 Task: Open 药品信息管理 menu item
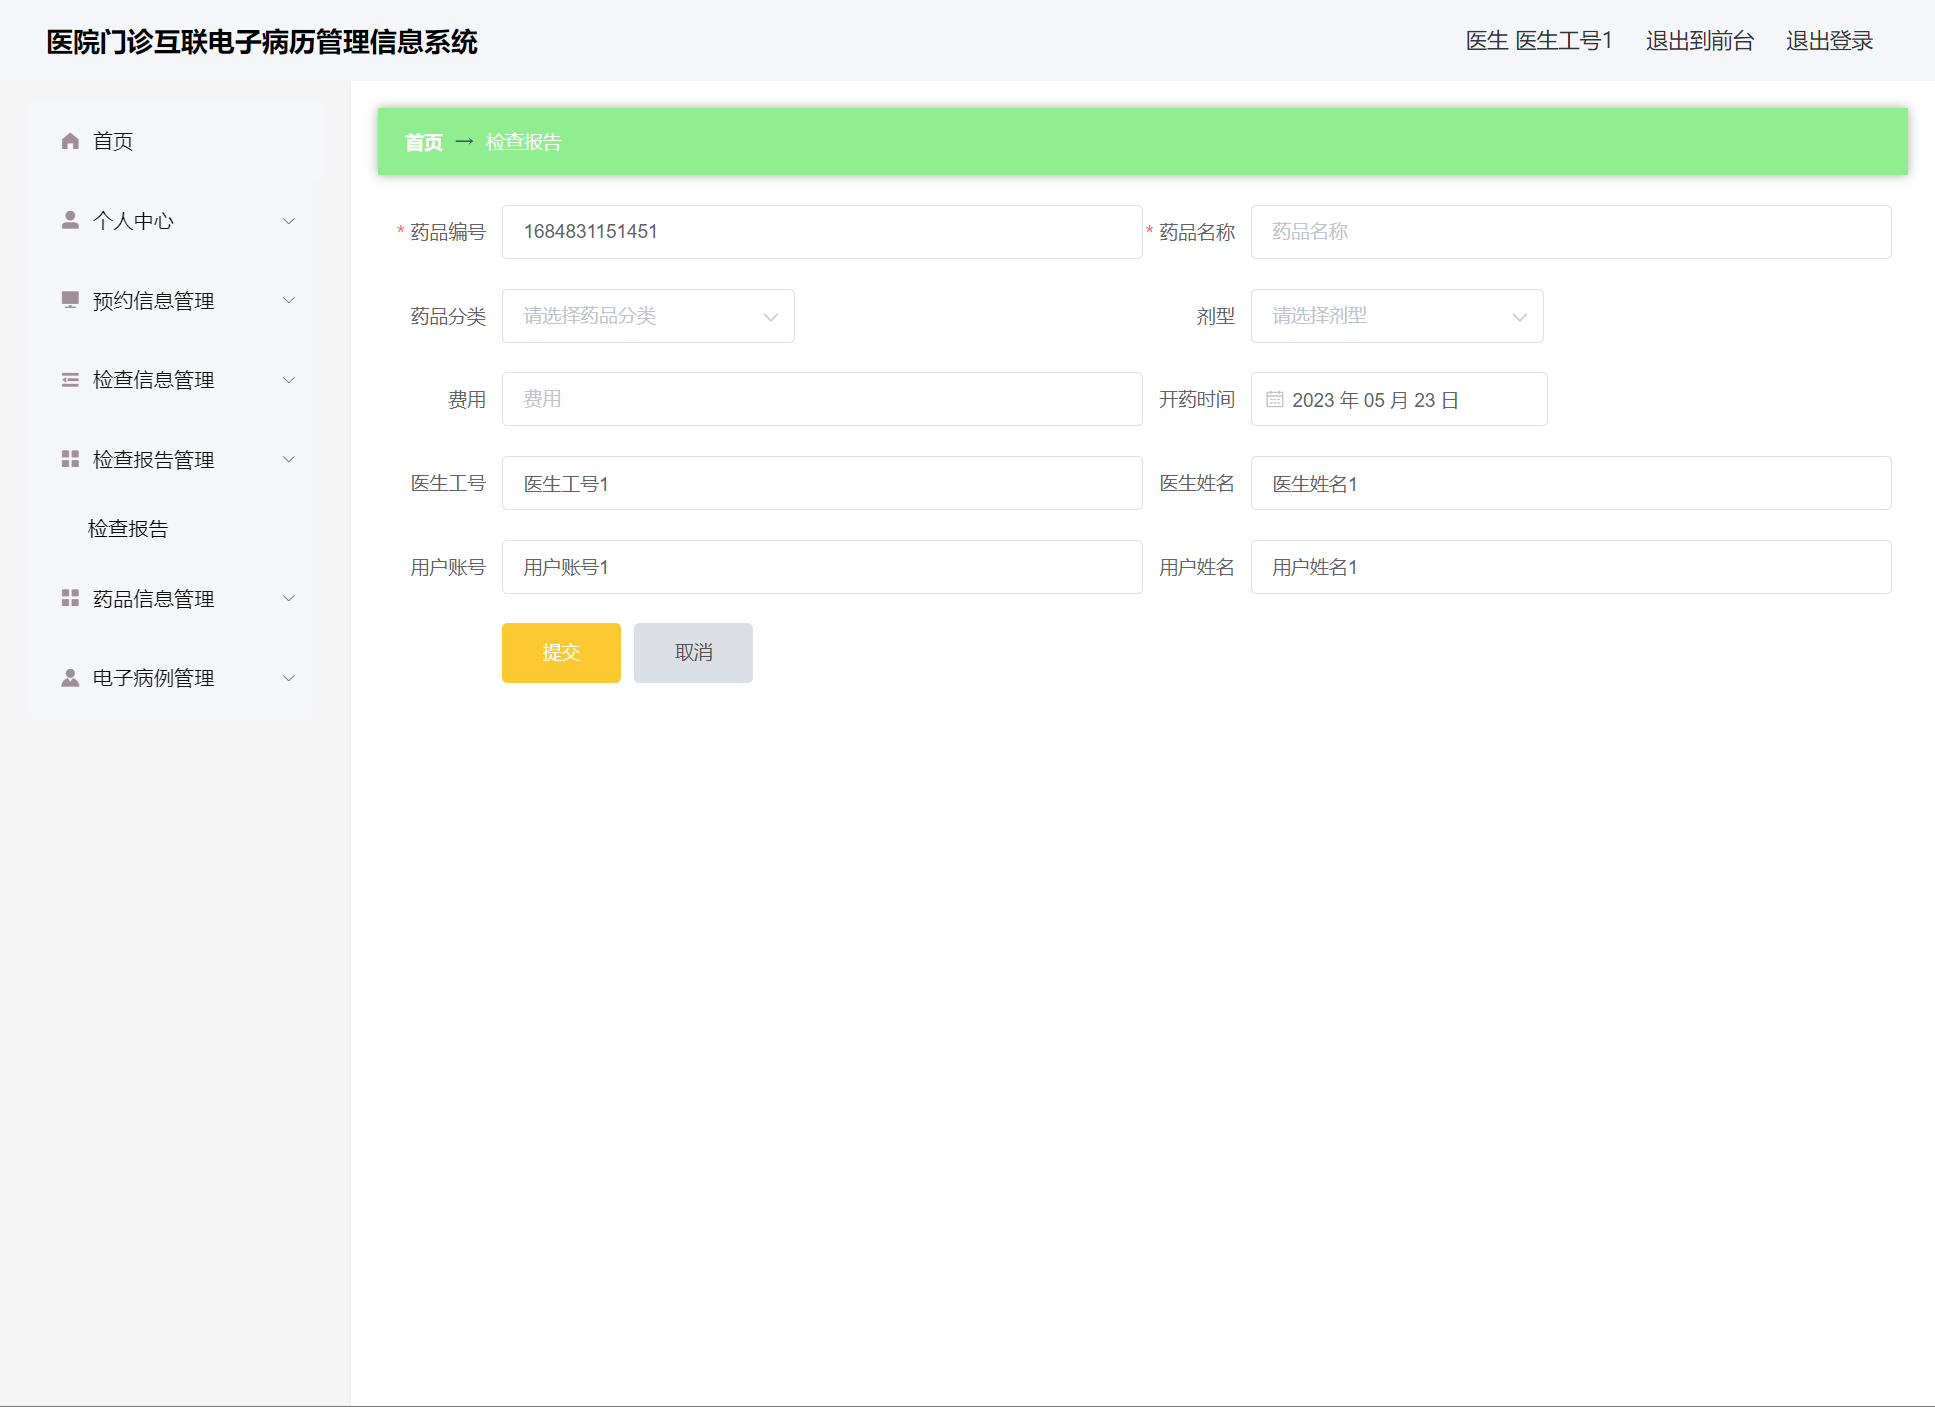tap(153, 599)
